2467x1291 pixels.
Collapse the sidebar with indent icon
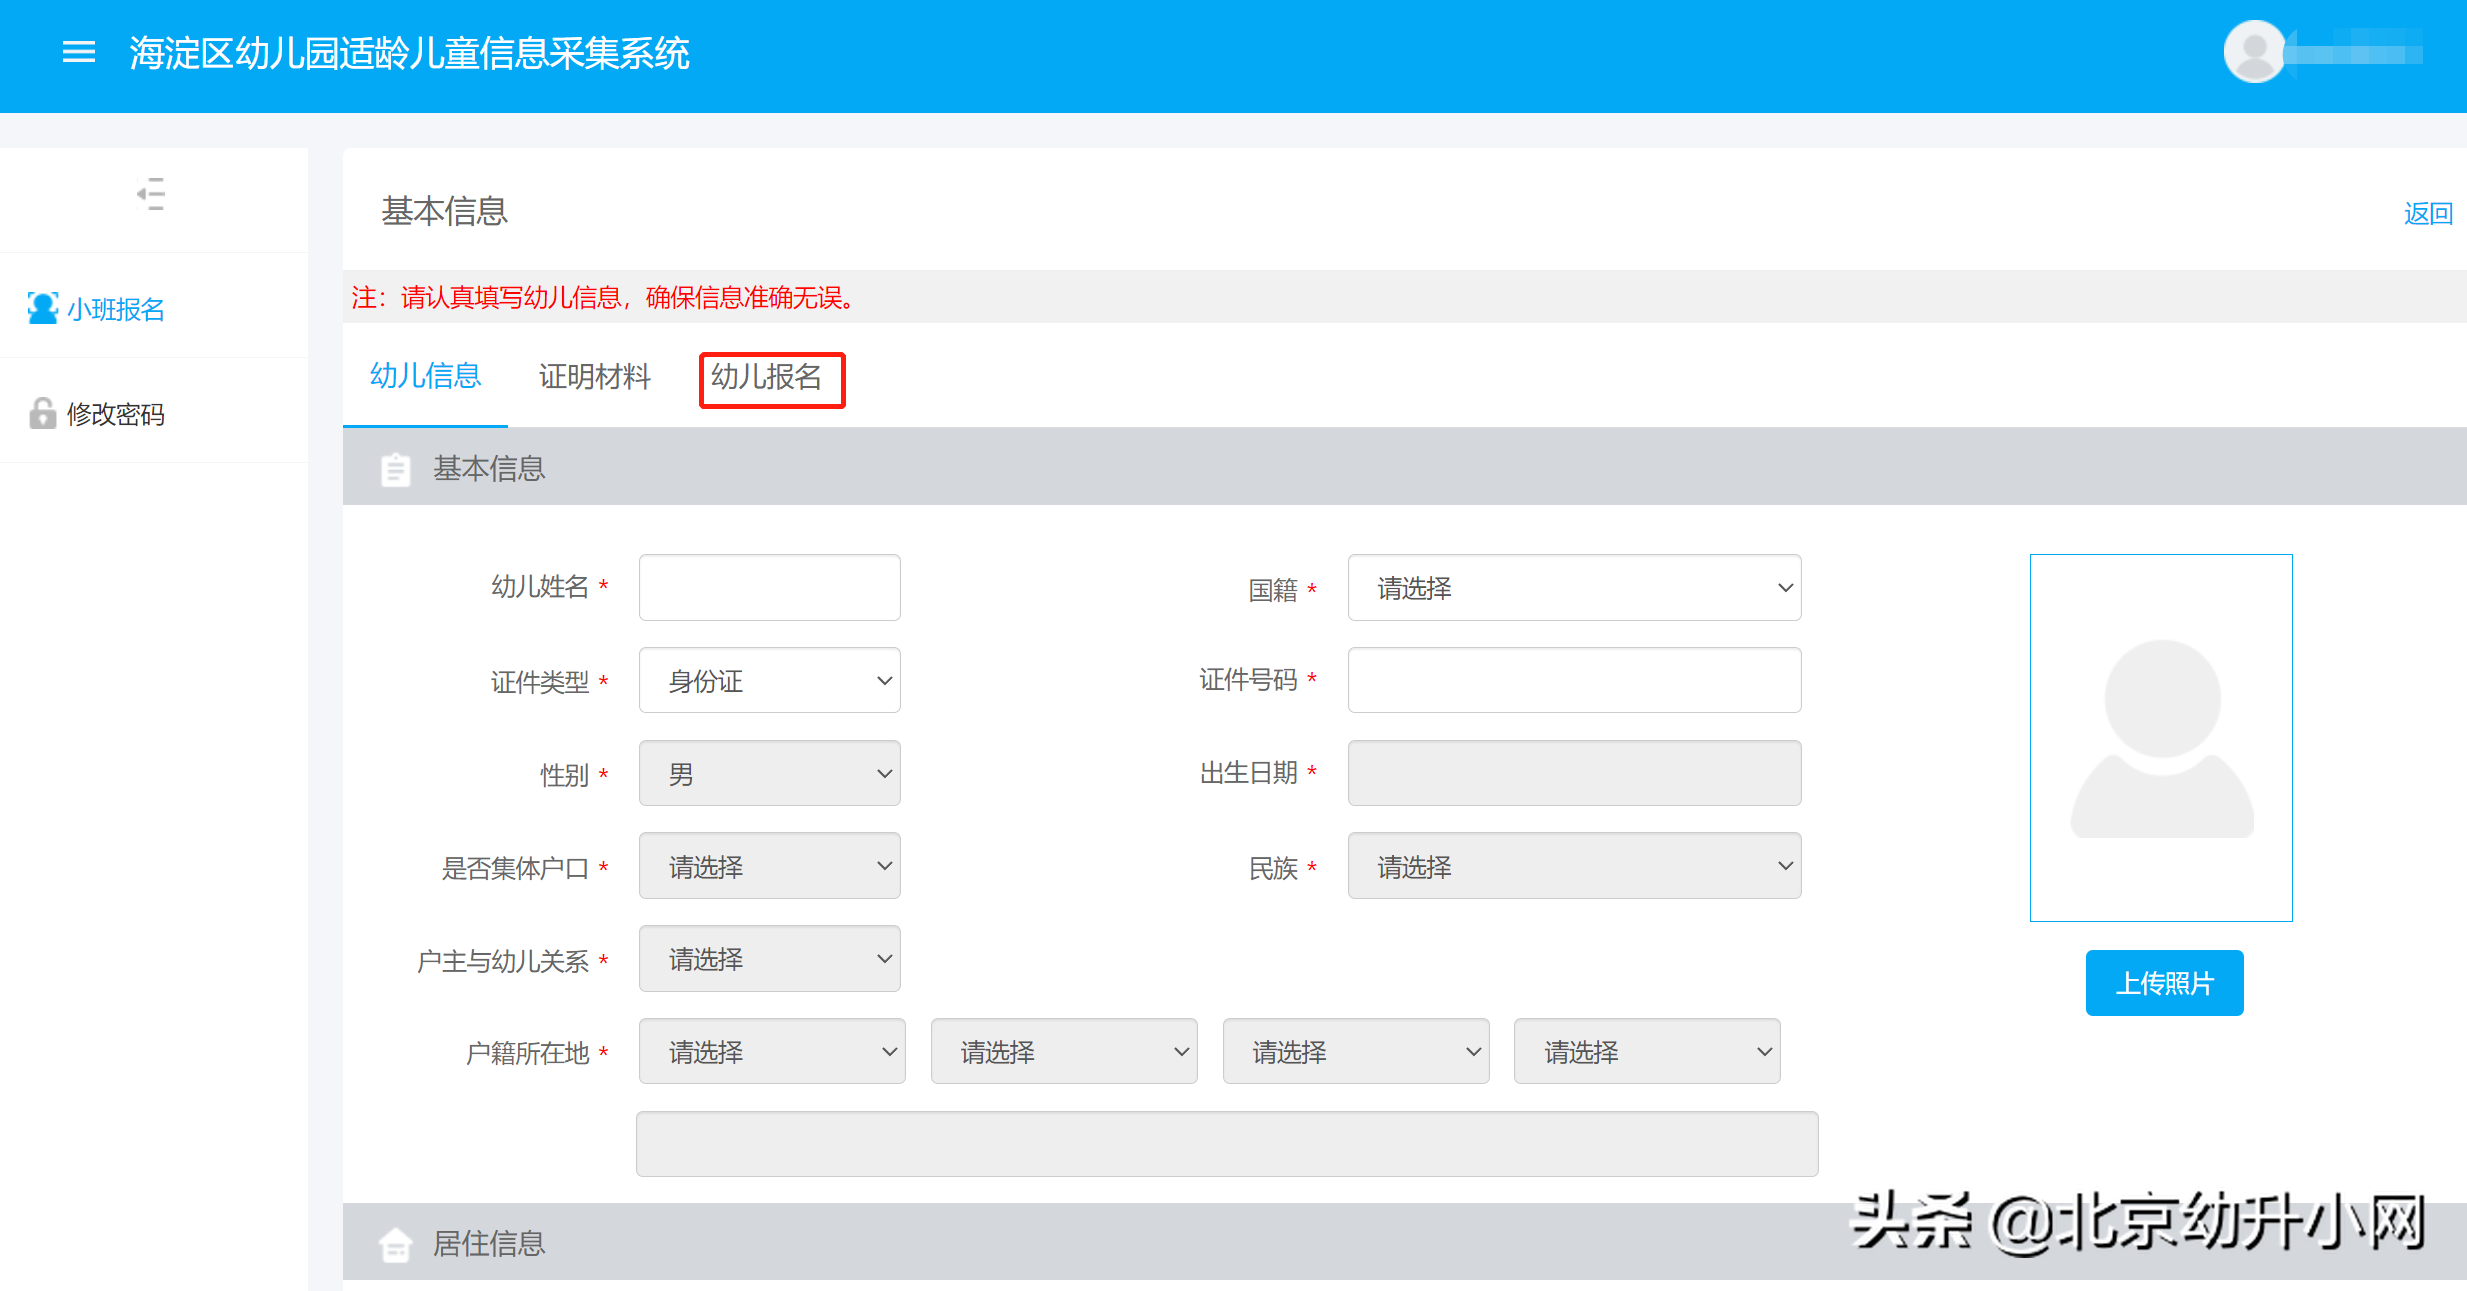(x=151, y=194)
